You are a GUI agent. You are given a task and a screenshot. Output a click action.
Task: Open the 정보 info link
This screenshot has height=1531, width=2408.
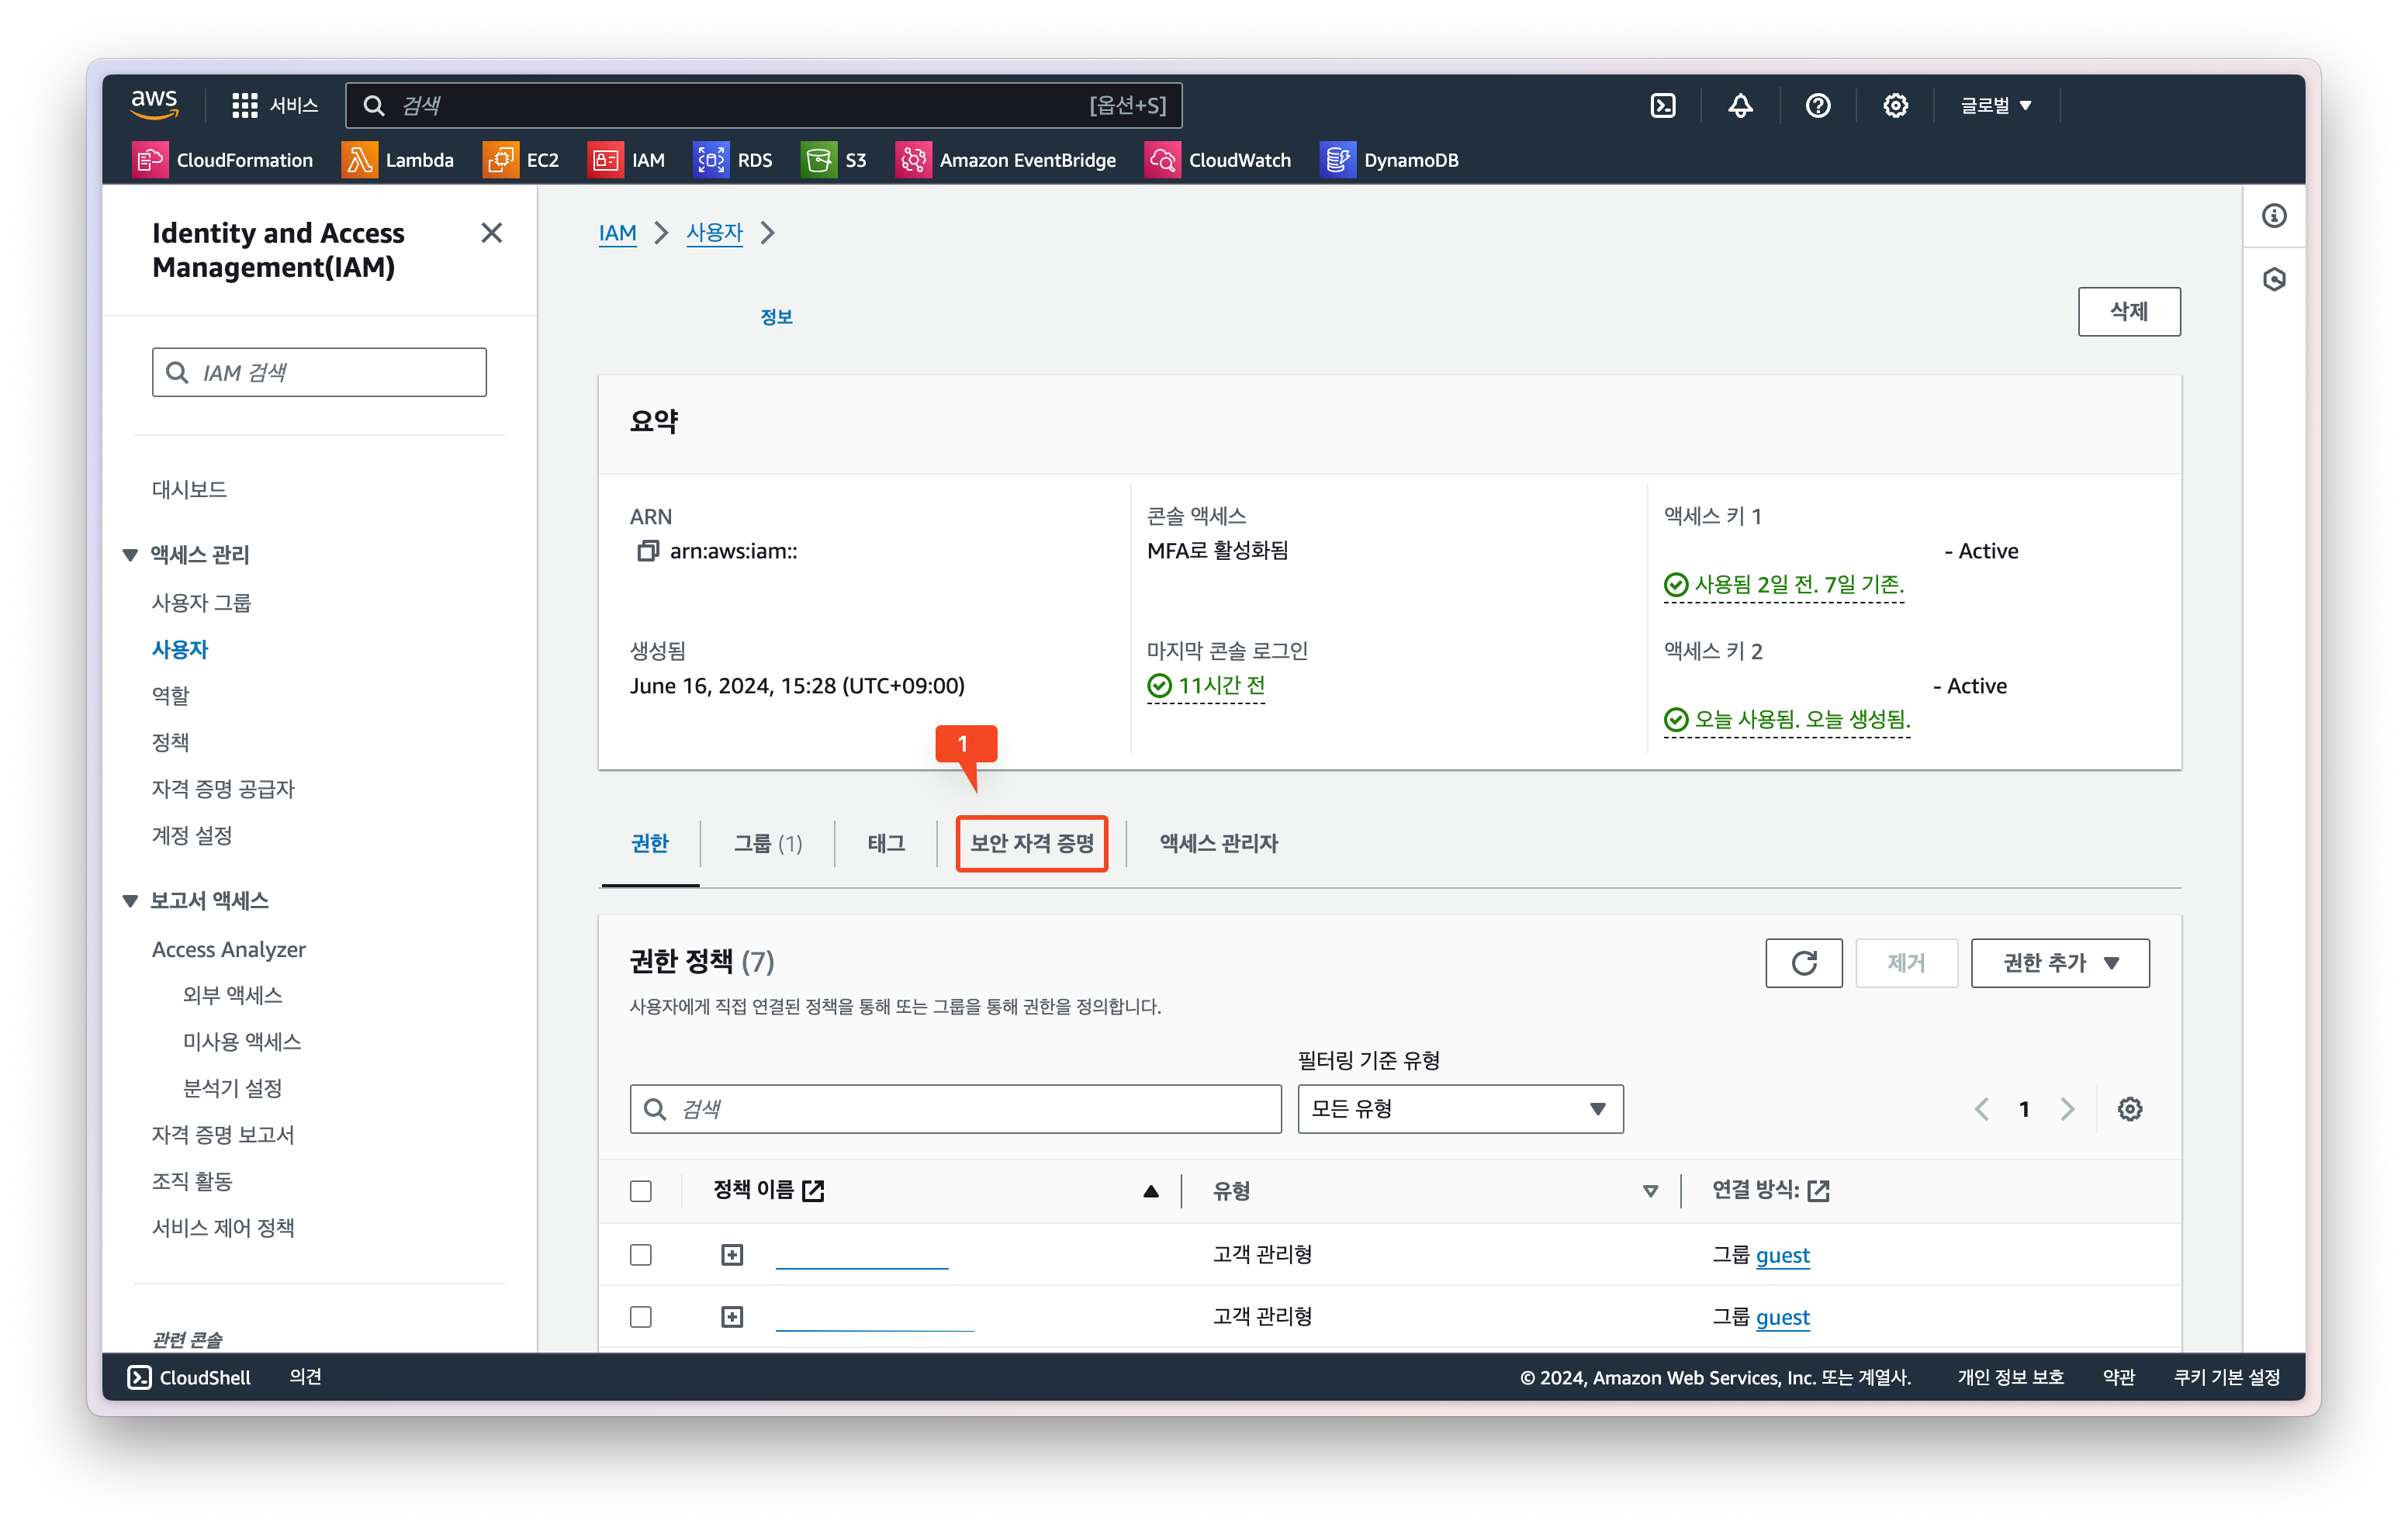pyautogui.click(x=776, y=317)
